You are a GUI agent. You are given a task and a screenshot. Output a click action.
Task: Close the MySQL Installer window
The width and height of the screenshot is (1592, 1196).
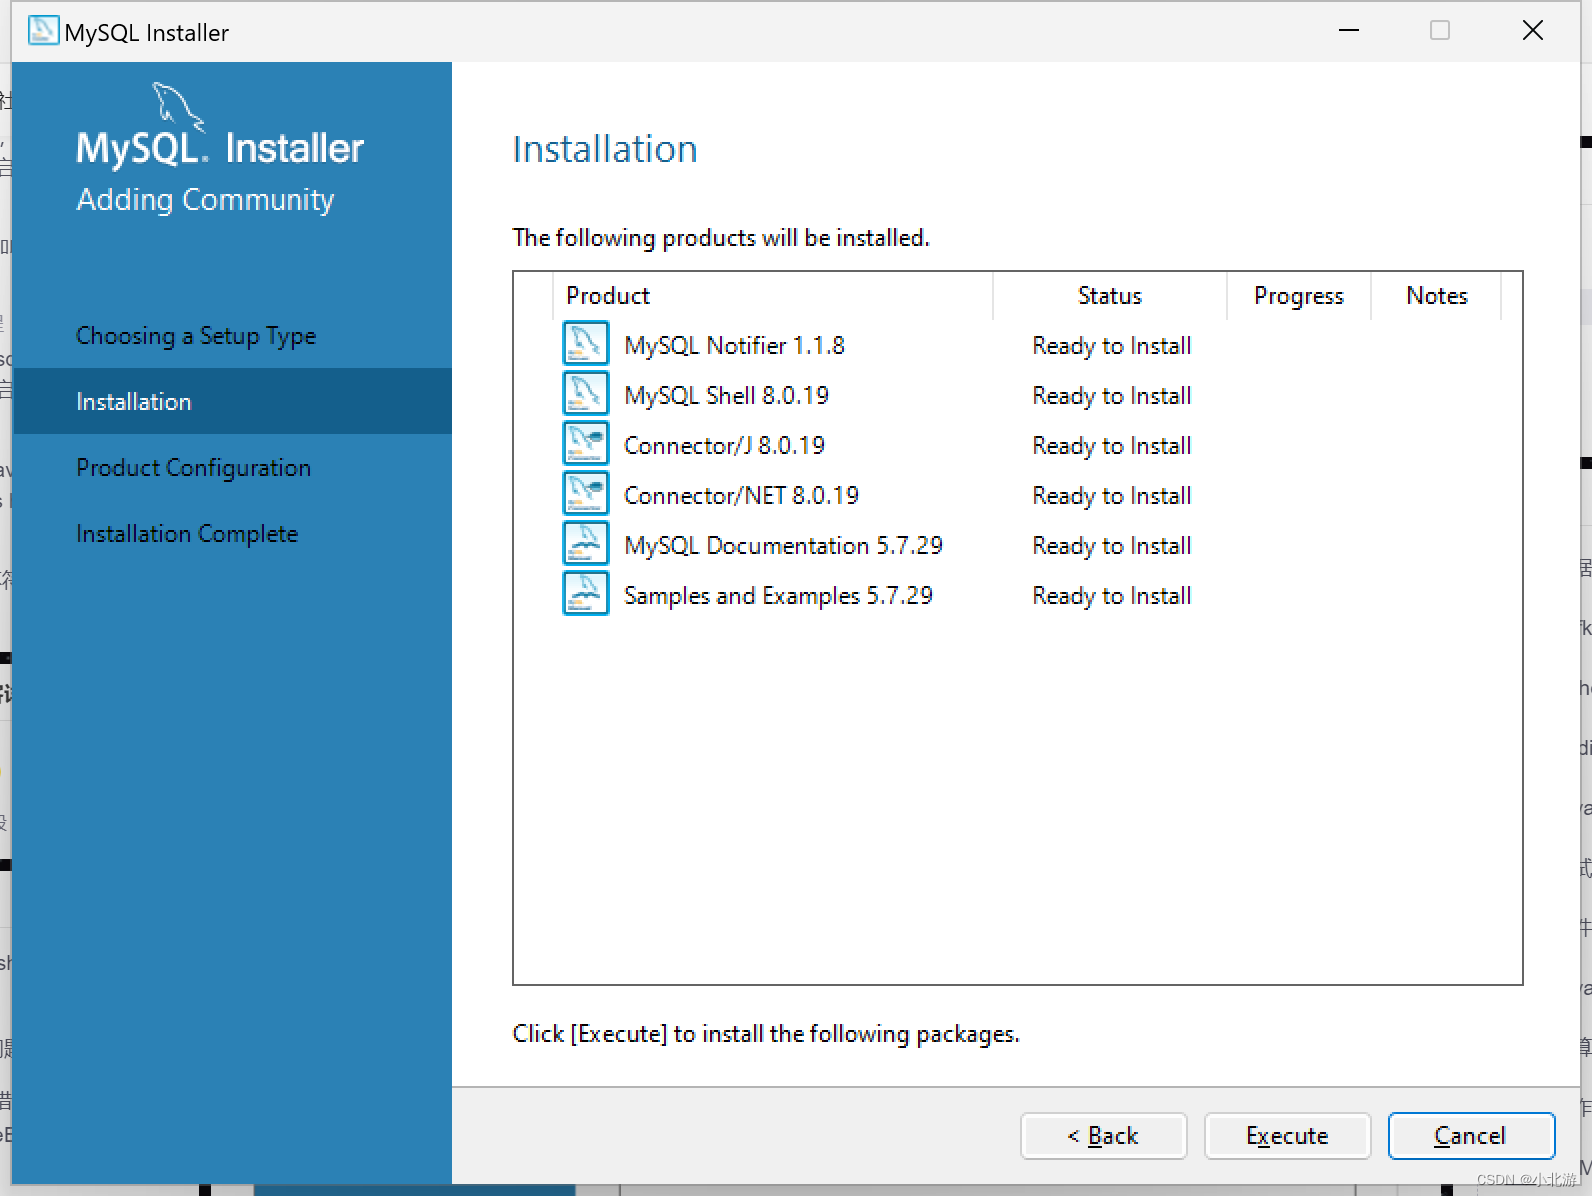pos(1532,31)
